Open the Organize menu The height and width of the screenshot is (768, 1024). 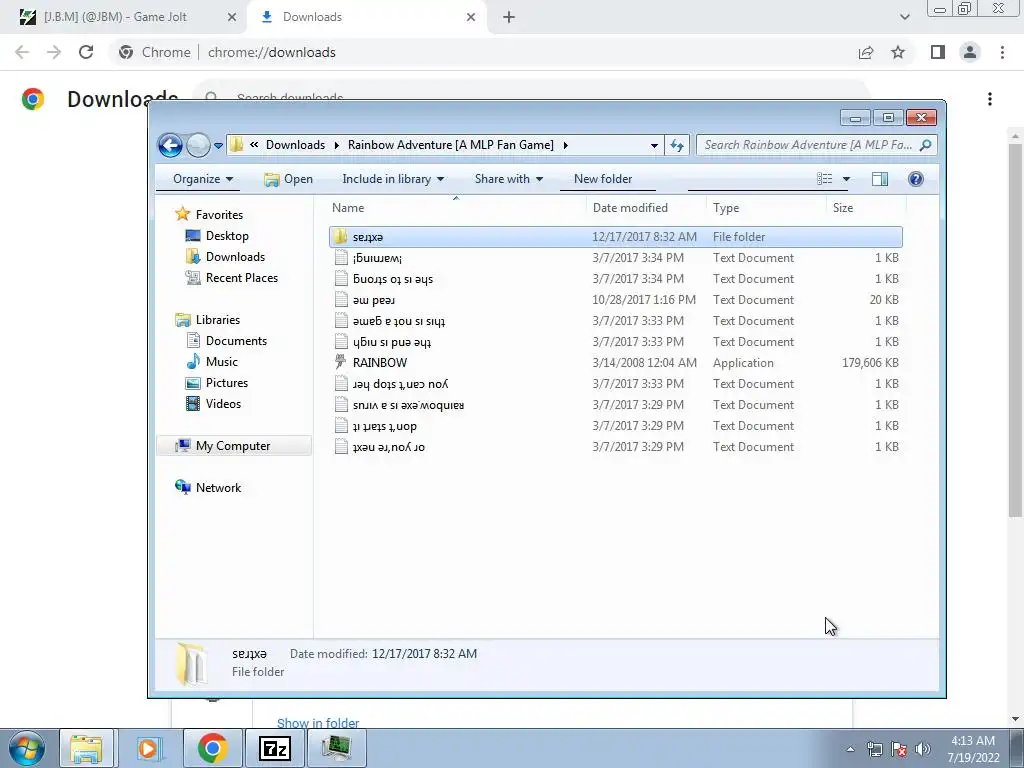[202, 179]
